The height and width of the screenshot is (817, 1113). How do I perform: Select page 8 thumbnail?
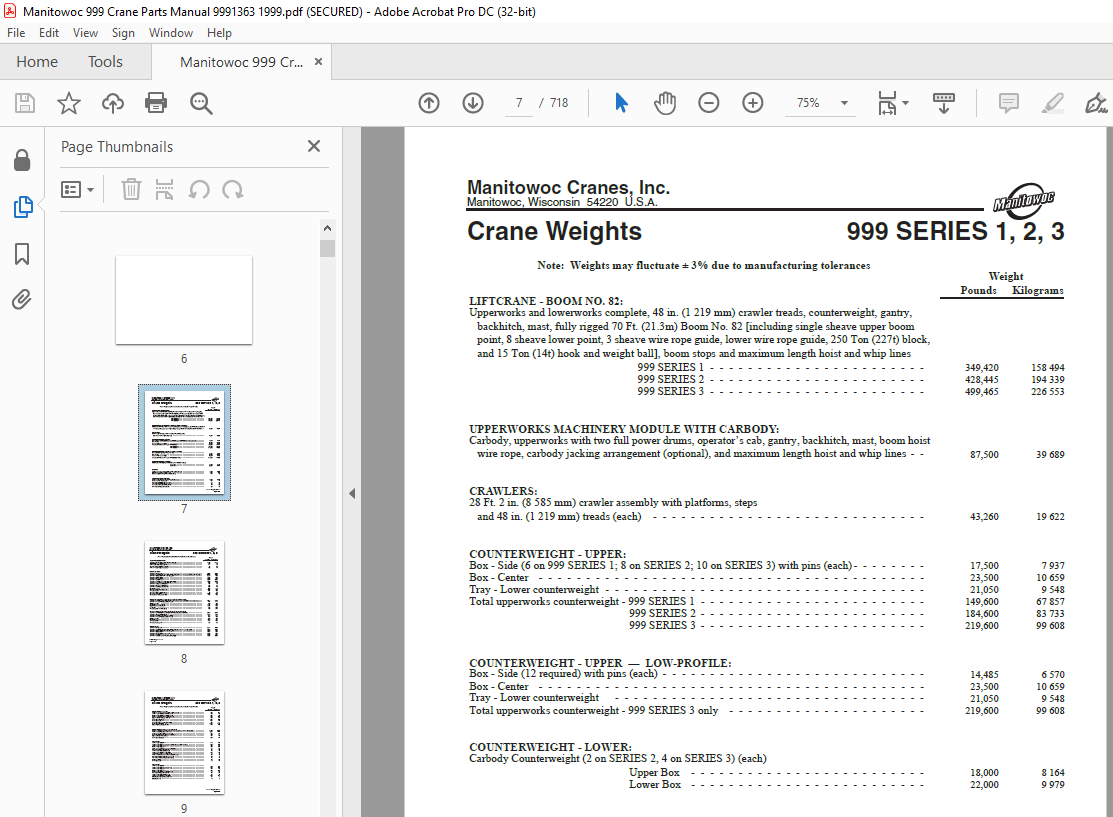point(185,593)
